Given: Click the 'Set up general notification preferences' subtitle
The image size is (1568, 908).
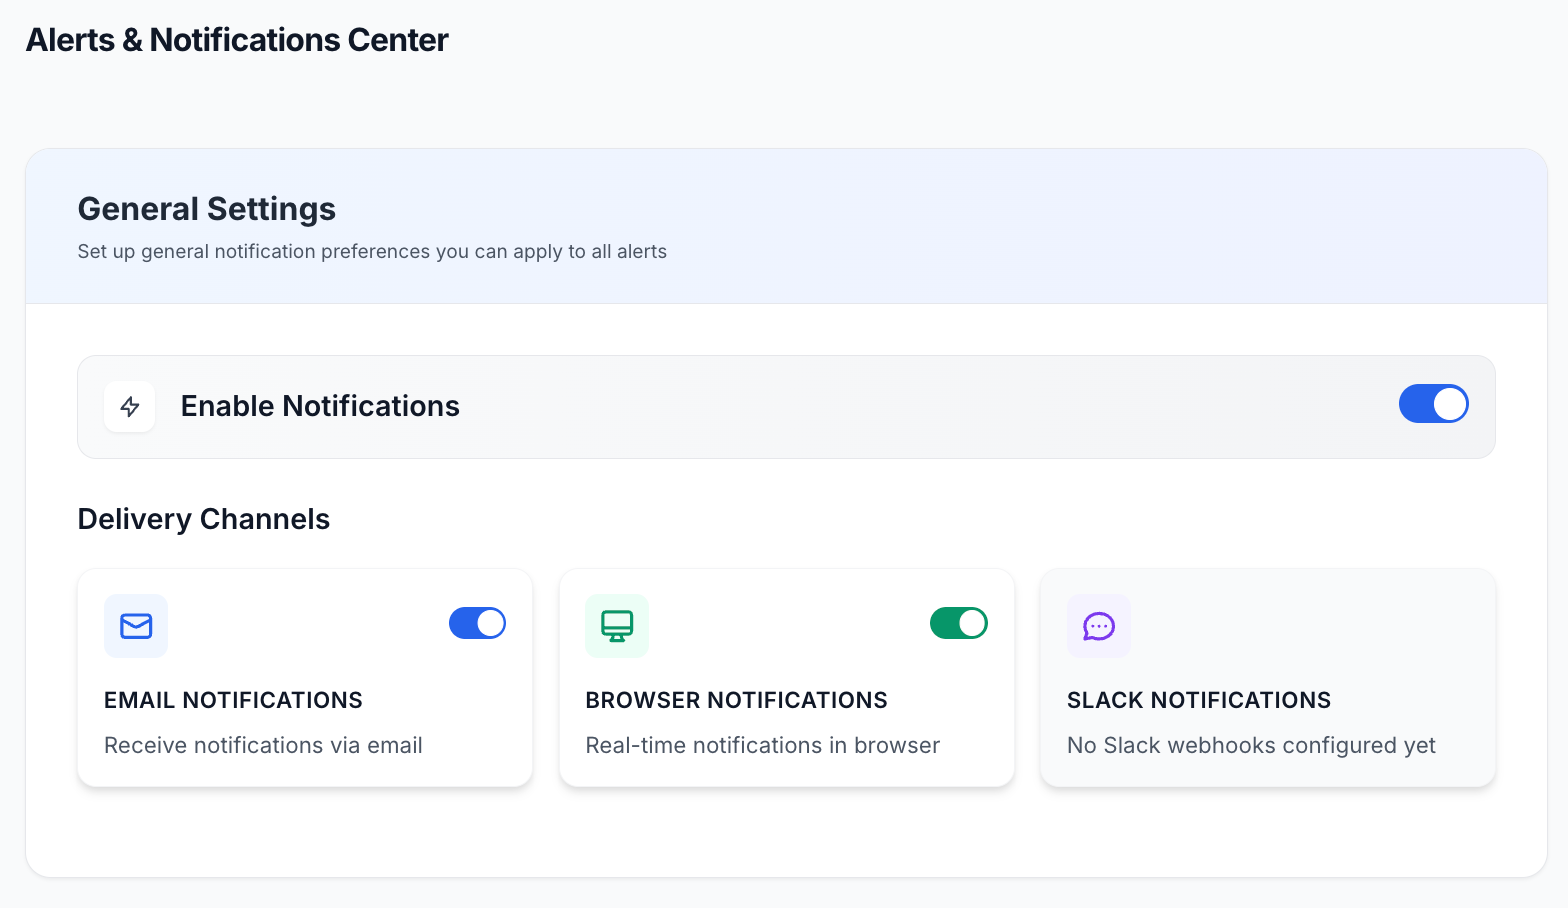Looking at the screenshot, I should pyautogui.click(x=372, y=251).
